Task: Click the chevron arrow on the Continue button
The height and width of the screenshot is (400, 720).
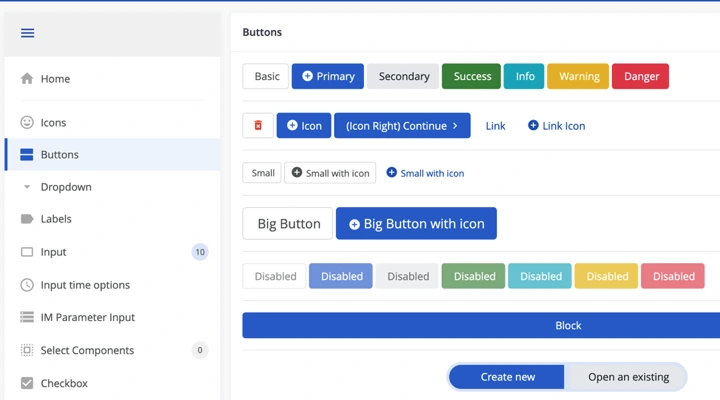Action: coord(455,125)
